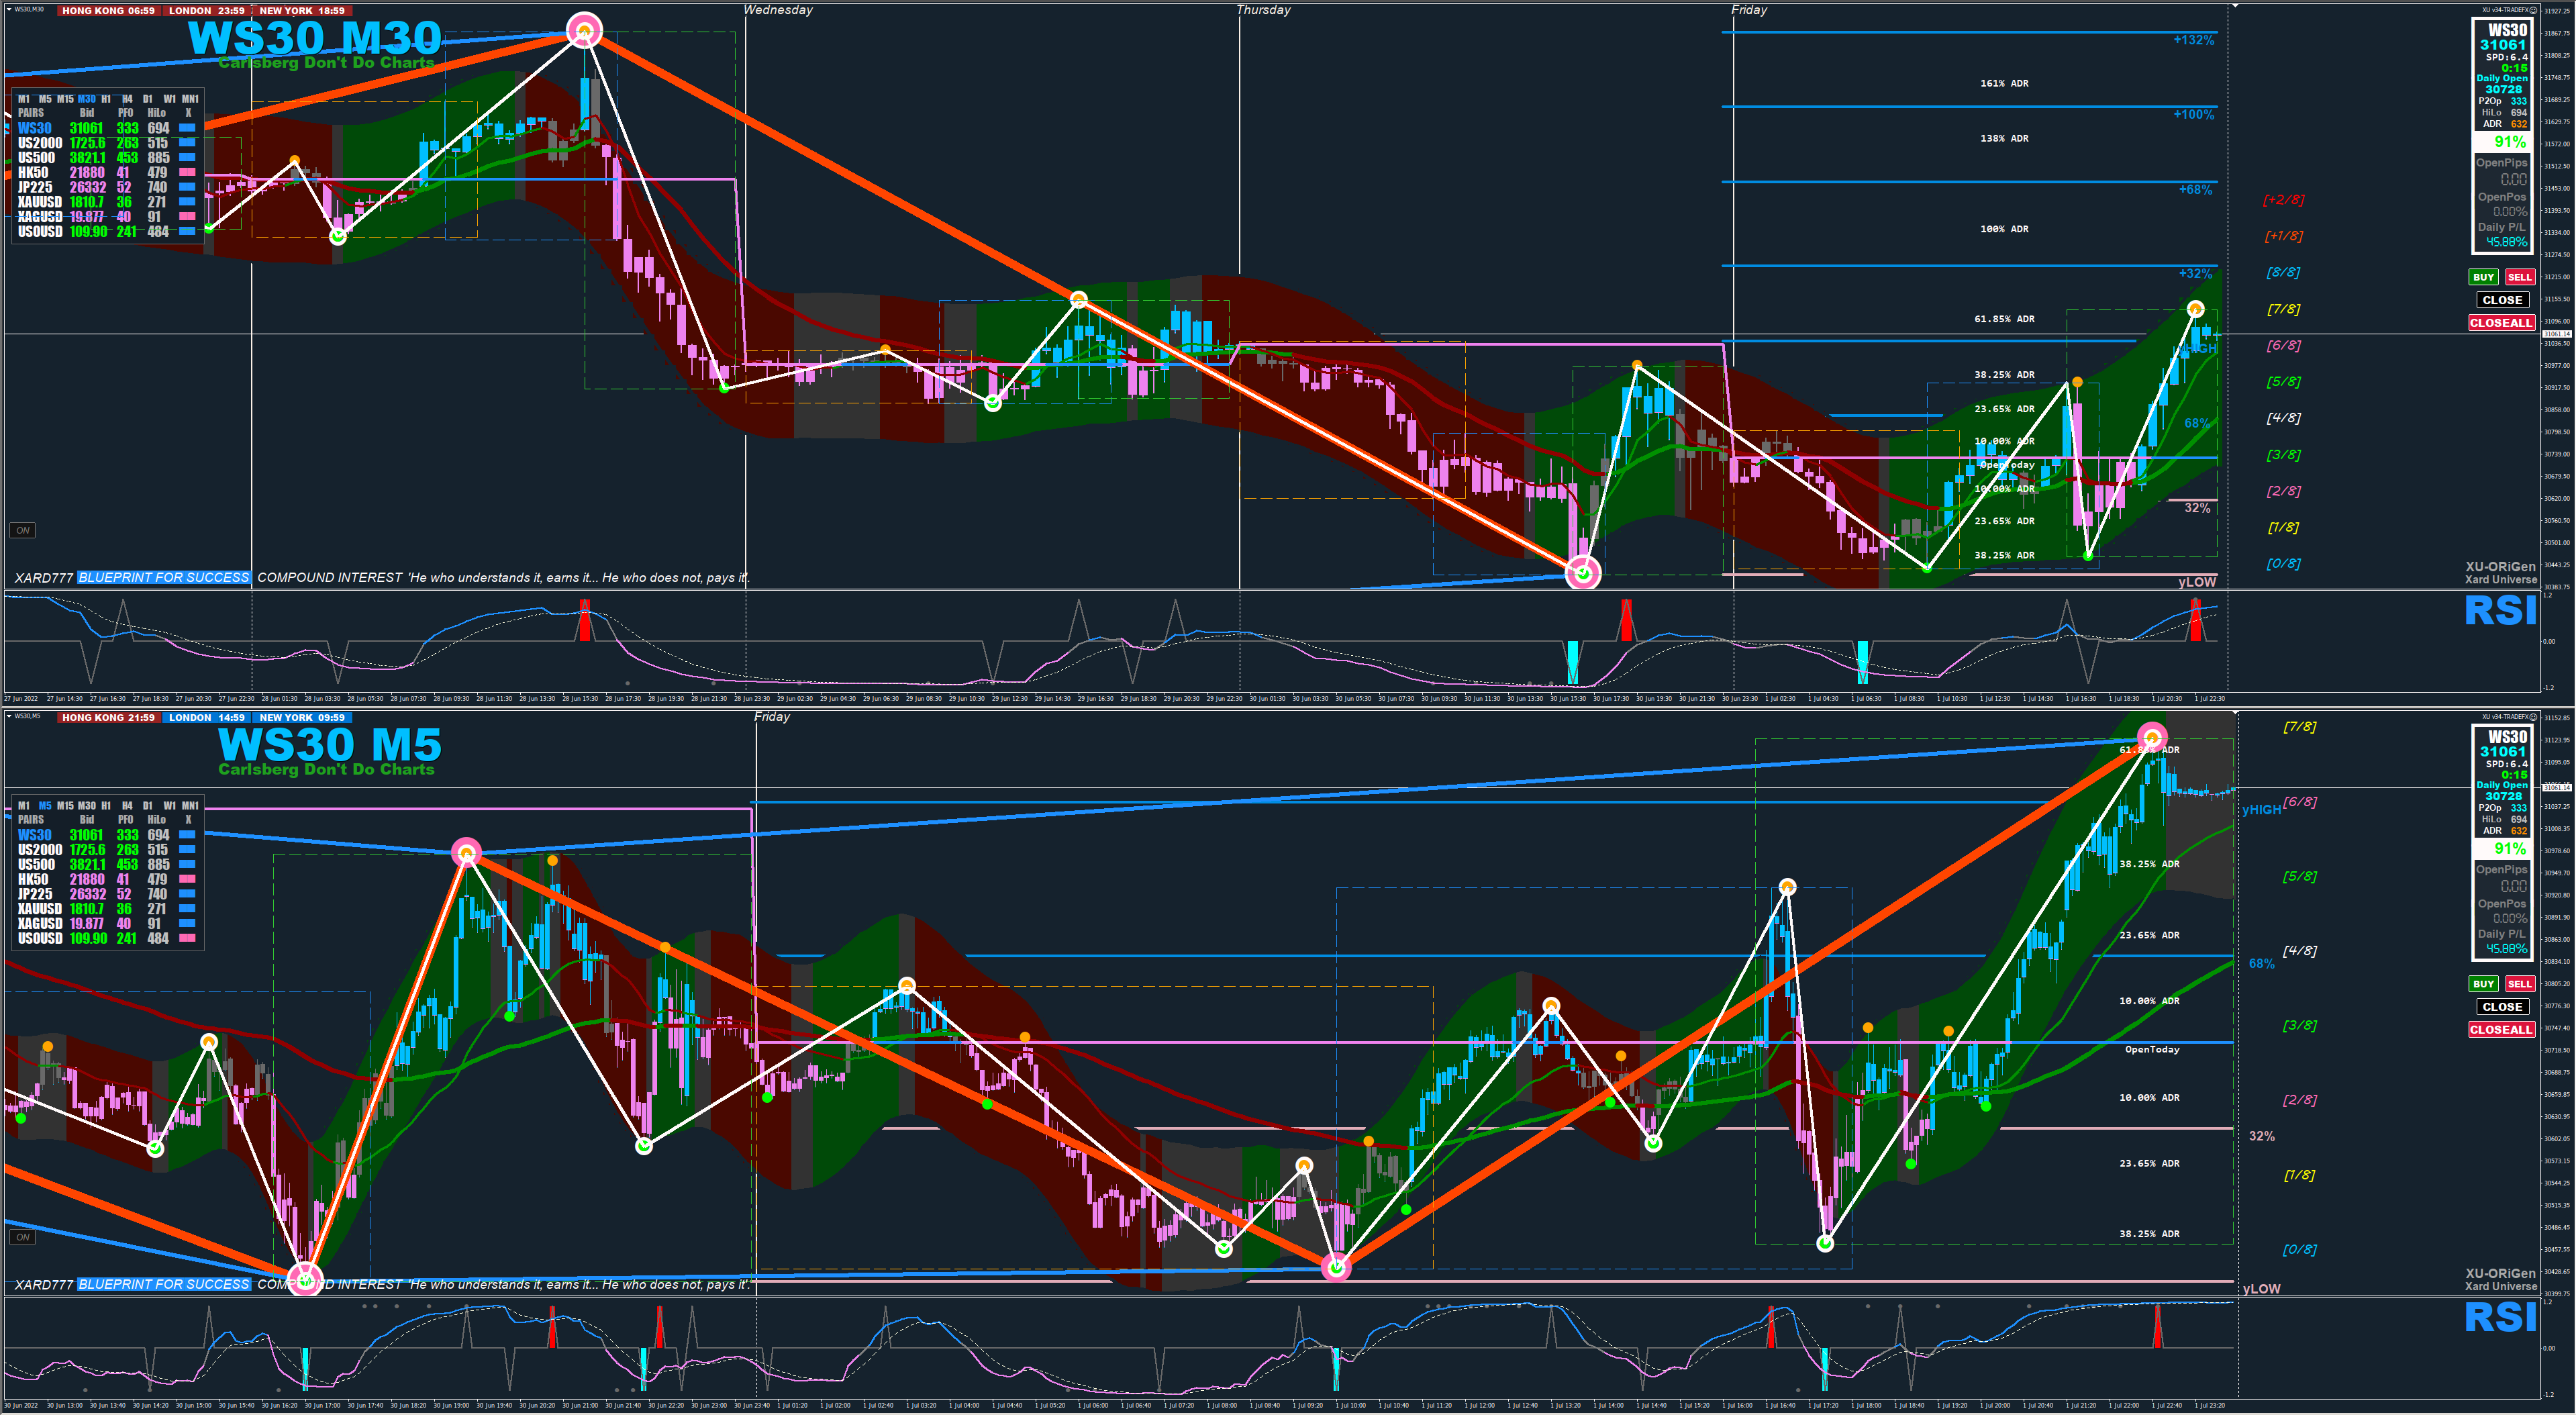This screenshot has height=1415, width=2576.
Task: Switch to H4 timeframe in top pairs panel
Action: (127, 99)
